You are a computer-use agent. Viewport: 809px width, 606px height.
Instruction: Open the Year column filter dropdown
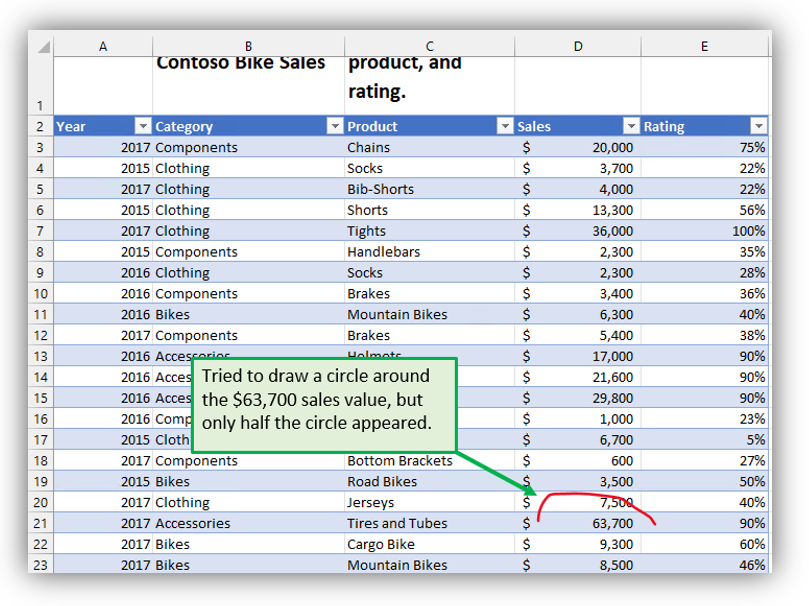142,126
